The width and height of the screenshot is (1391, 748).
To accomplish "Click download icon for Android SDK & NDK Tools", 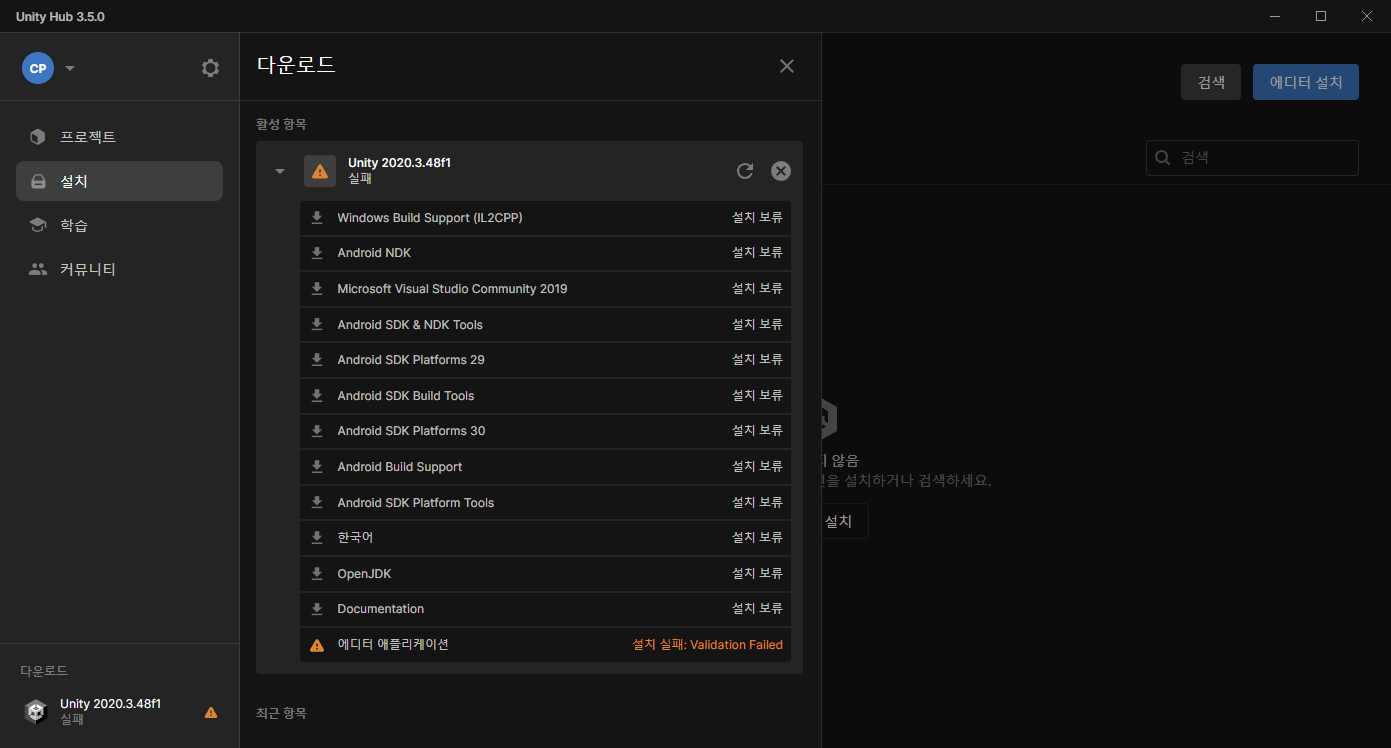I will coord(317,325).
